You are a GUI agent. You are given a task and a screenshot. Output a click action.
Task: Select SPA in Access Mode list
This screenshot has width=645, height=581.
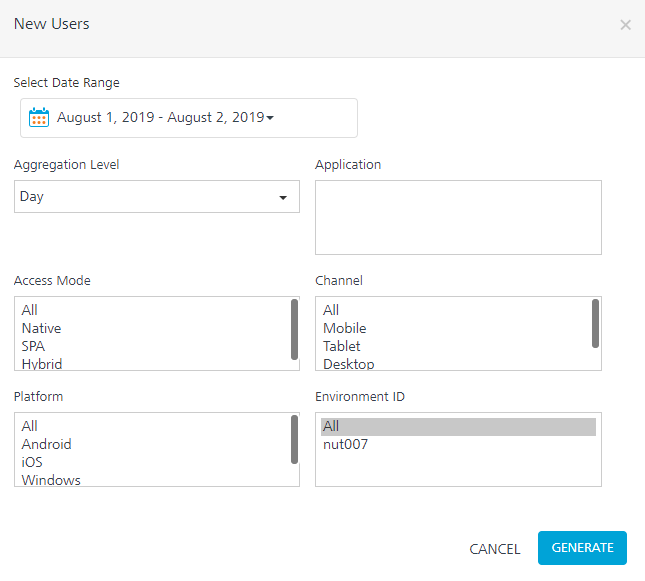click(33, 346)
